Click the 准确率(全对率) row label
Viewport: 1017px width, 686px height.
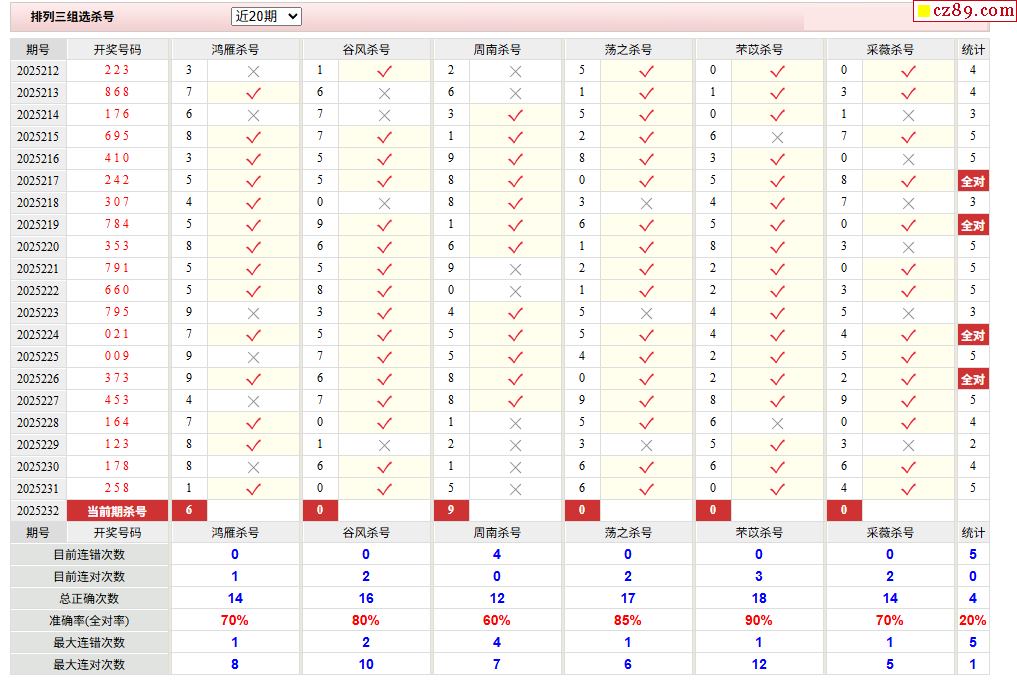[x=89, y=621]
